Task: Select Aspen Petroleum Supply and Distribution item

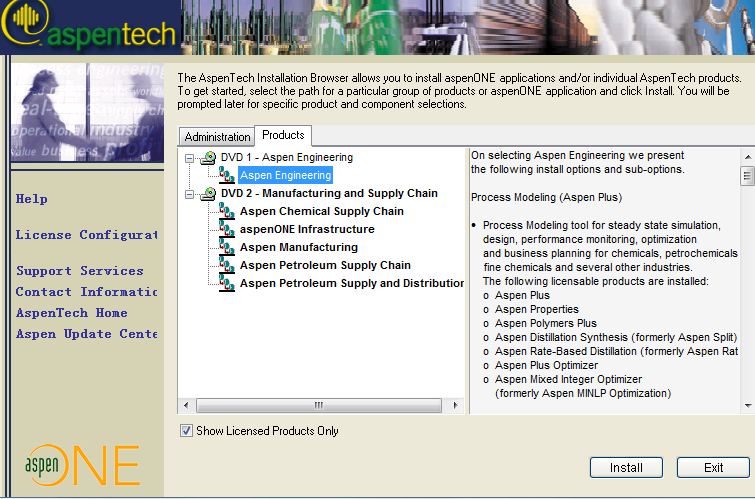Action: 352,283
